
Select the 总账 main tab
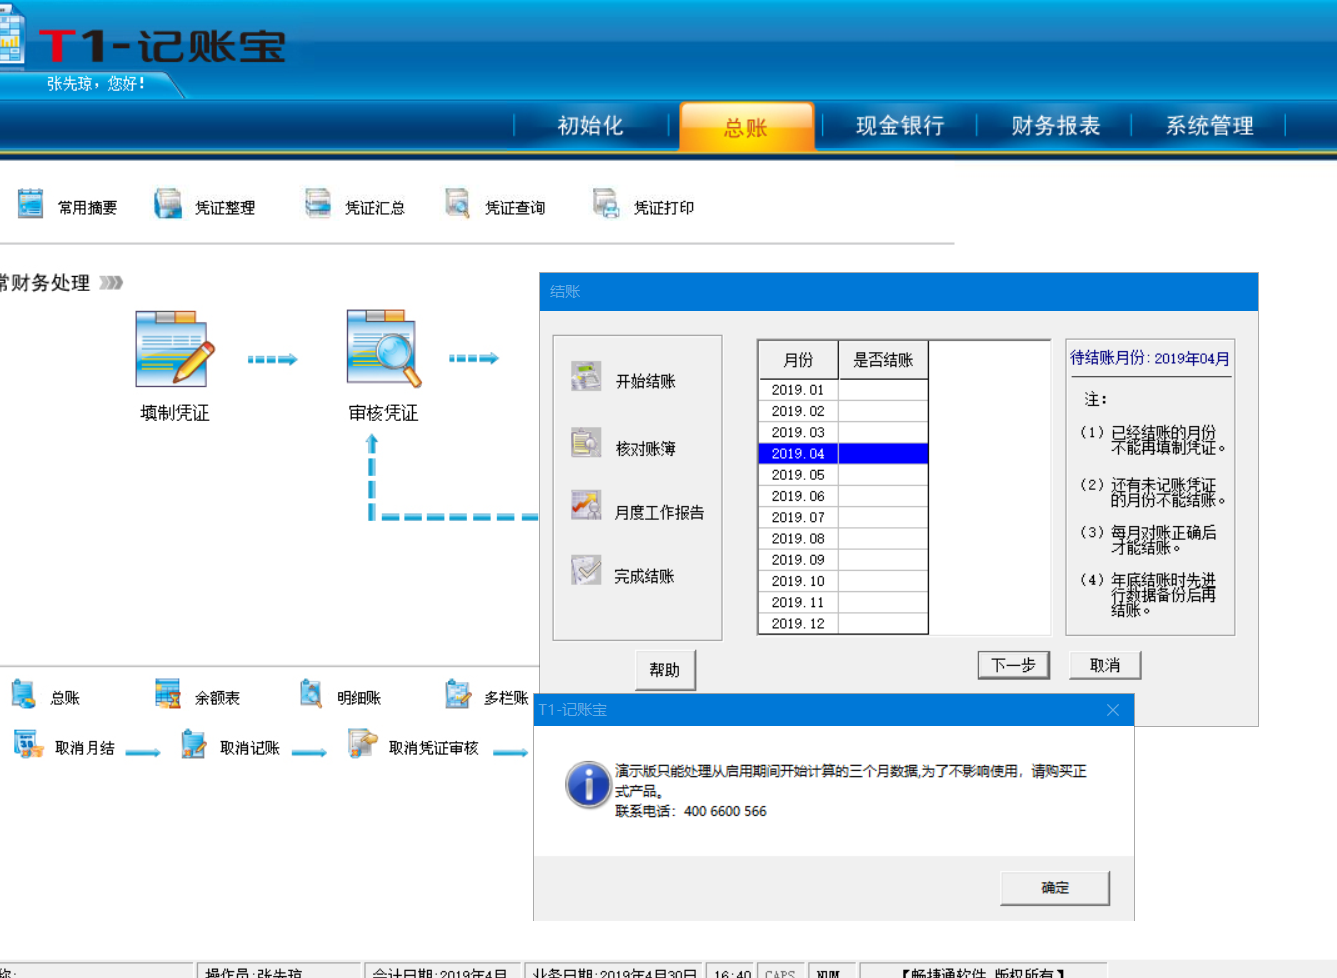746,127
